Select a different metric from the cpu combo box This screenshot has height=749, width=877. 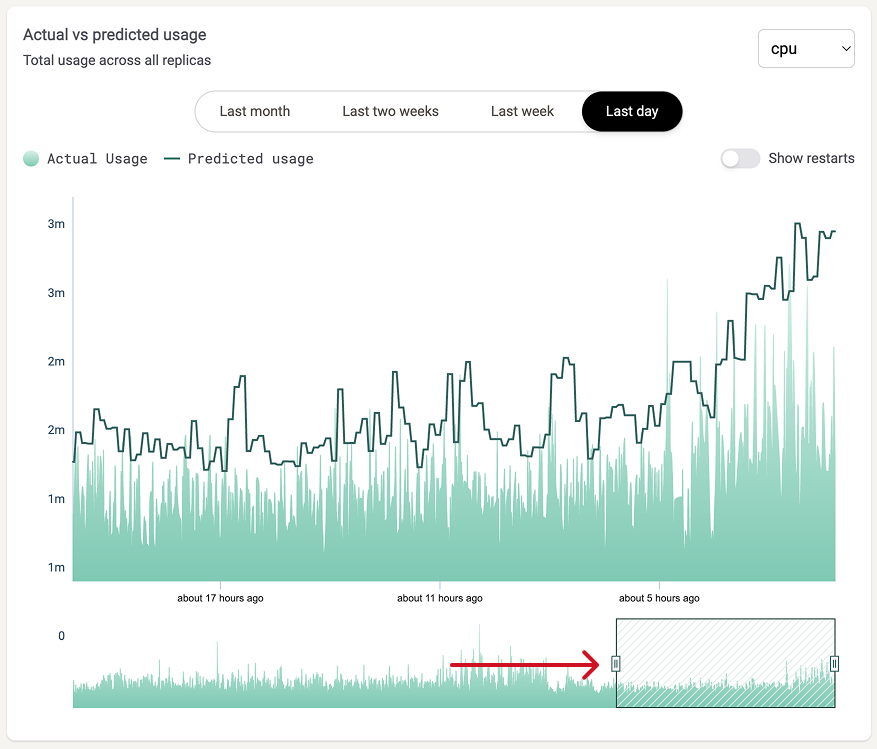[x=806, y=48]
